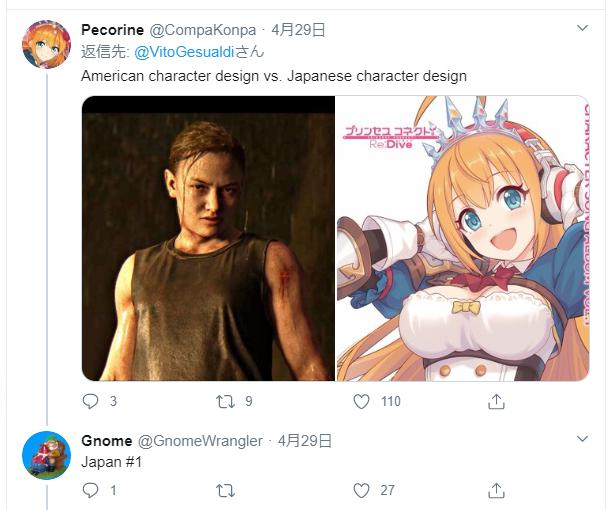Open the Pecorine display name link
The height and width of the screenshot is (510, 615).
coord(113,30)
